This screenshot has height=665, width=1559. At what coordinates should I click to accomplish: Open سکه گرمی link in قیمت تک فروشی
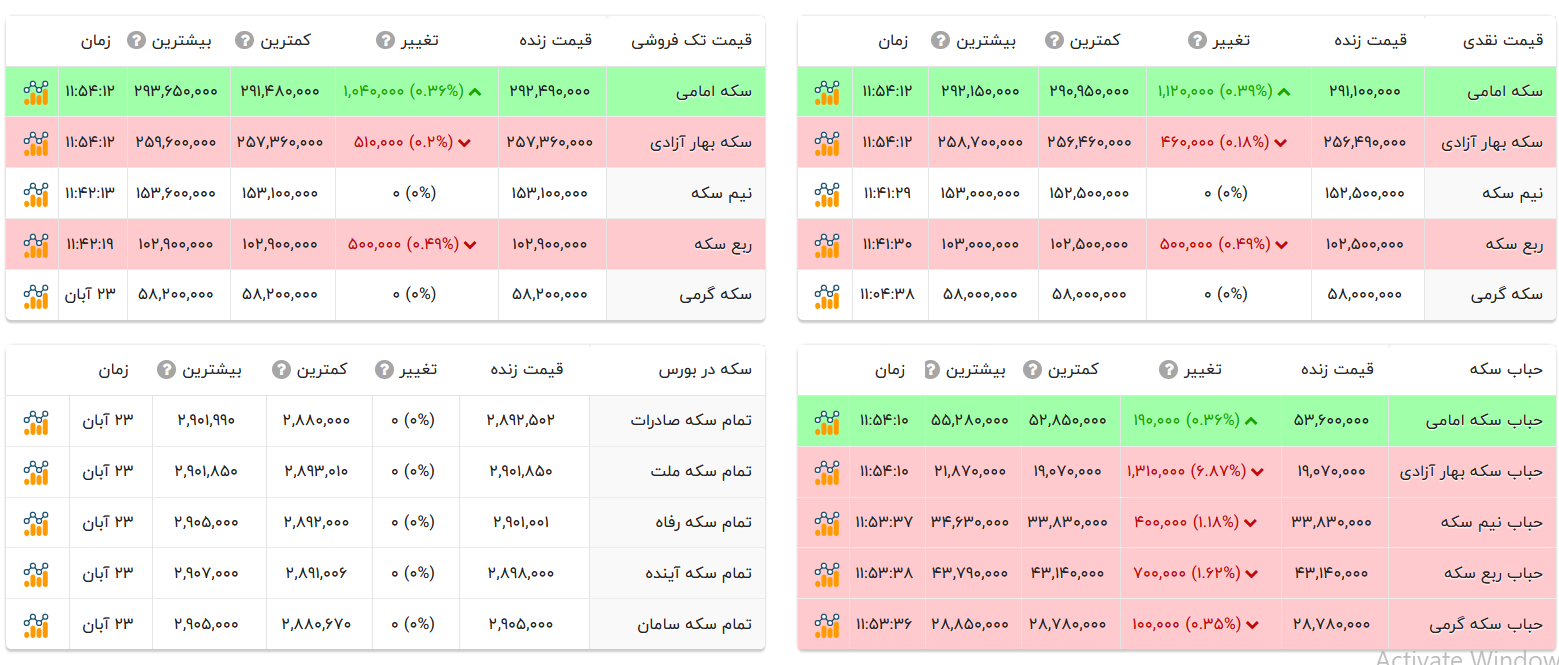(x=715, y=295)
